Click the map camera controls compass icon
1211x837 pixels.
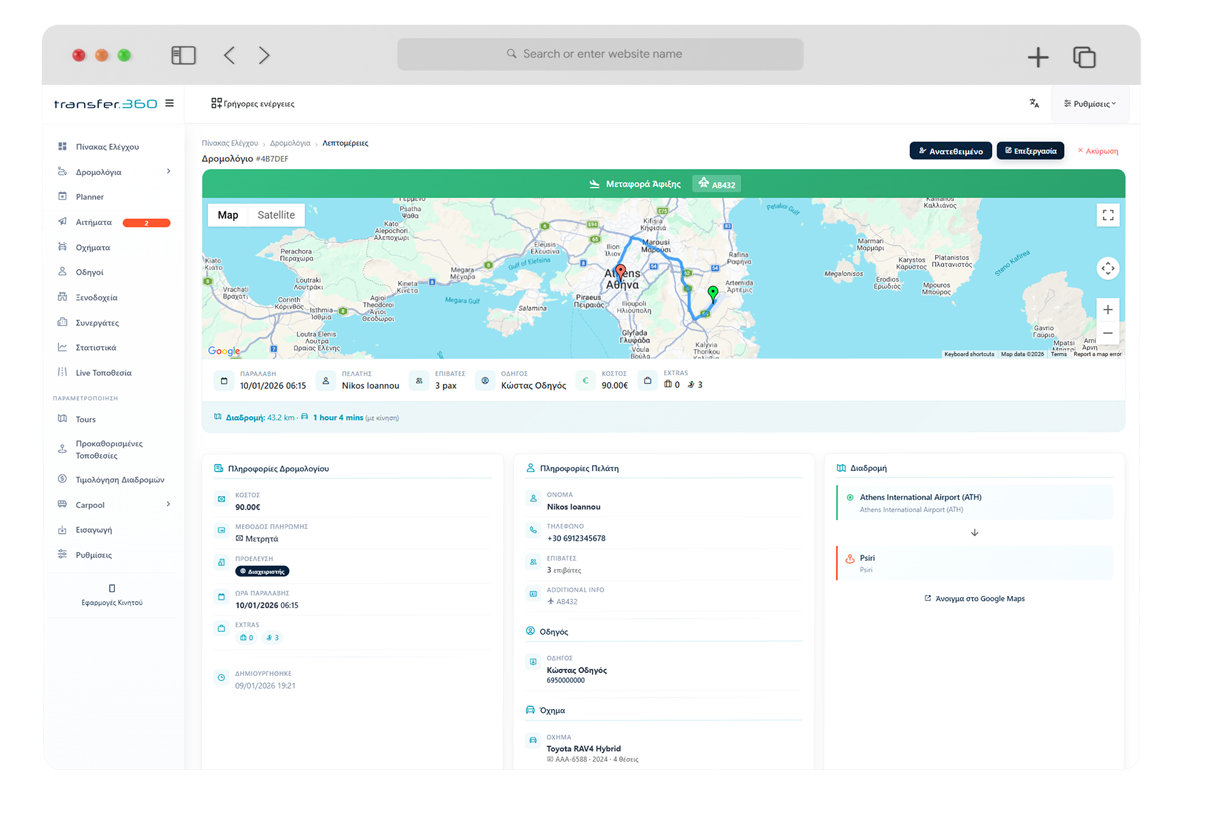[x=1107, y=268]
